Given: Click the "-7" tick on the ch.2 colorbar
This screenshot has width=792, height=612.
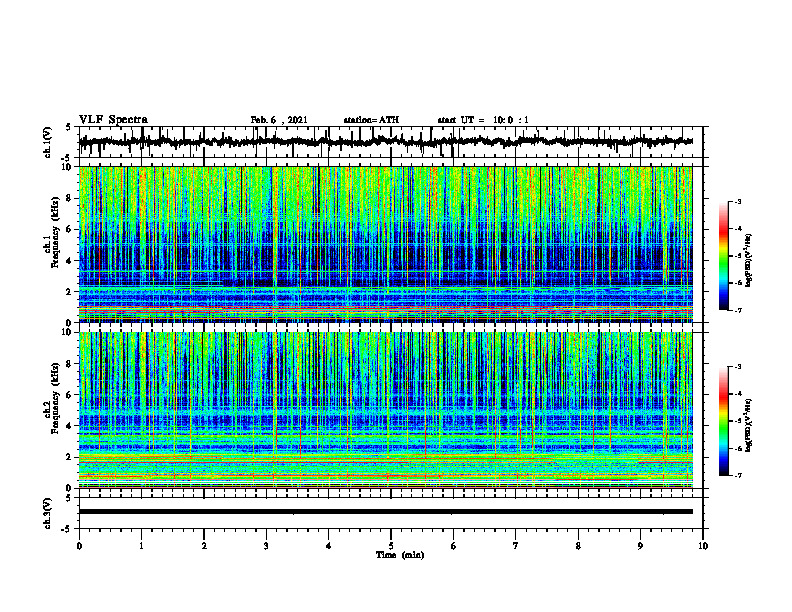Looking at the screenshot, I should [x=738, y=476].
